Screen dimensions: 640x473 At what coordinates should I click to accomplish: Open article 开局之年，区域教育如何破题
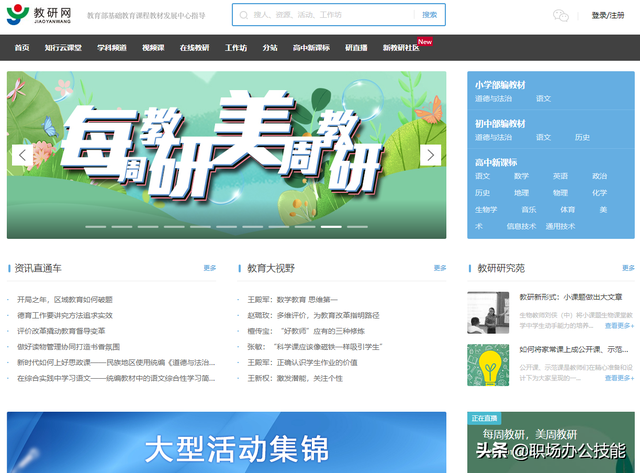click(x=65, y=300)
